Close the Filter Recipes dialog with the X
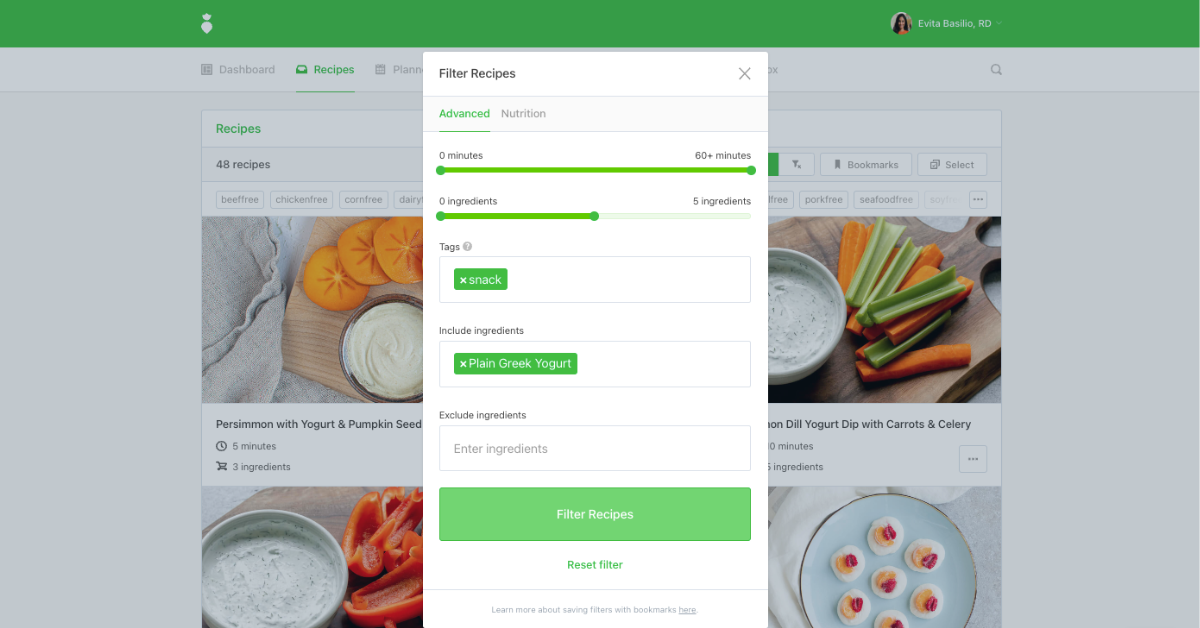1200x628 pixels. 744,74
